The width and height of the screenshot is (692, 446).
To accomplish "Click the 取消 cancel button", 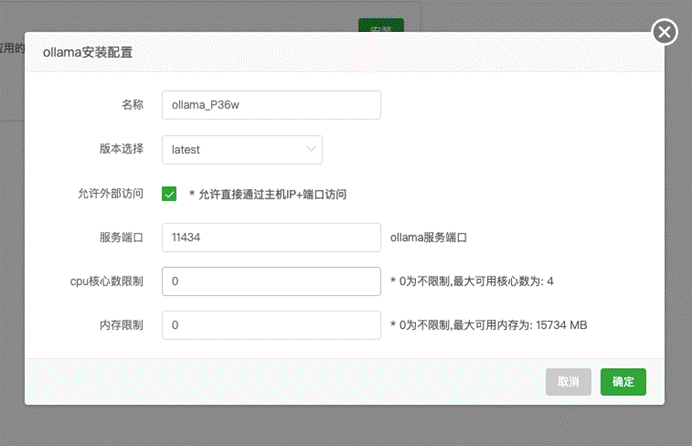I will pyautogui.click(x=568, y=382).
